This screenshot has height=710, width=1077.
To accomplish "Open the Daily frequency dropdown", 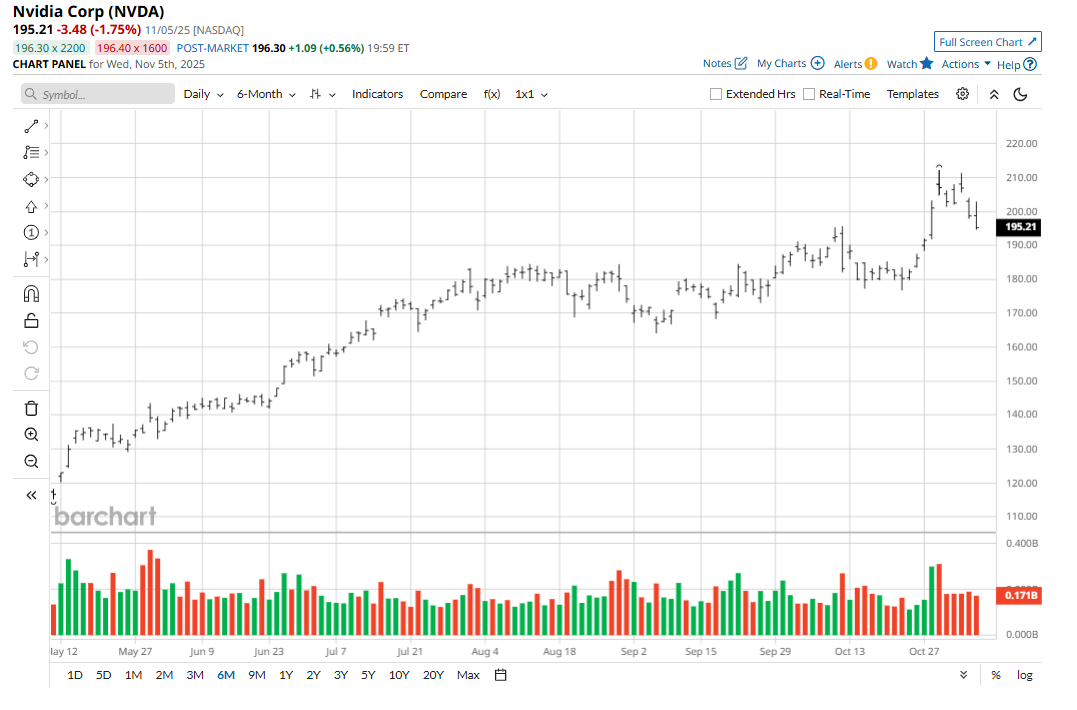I will coord(203,94).
